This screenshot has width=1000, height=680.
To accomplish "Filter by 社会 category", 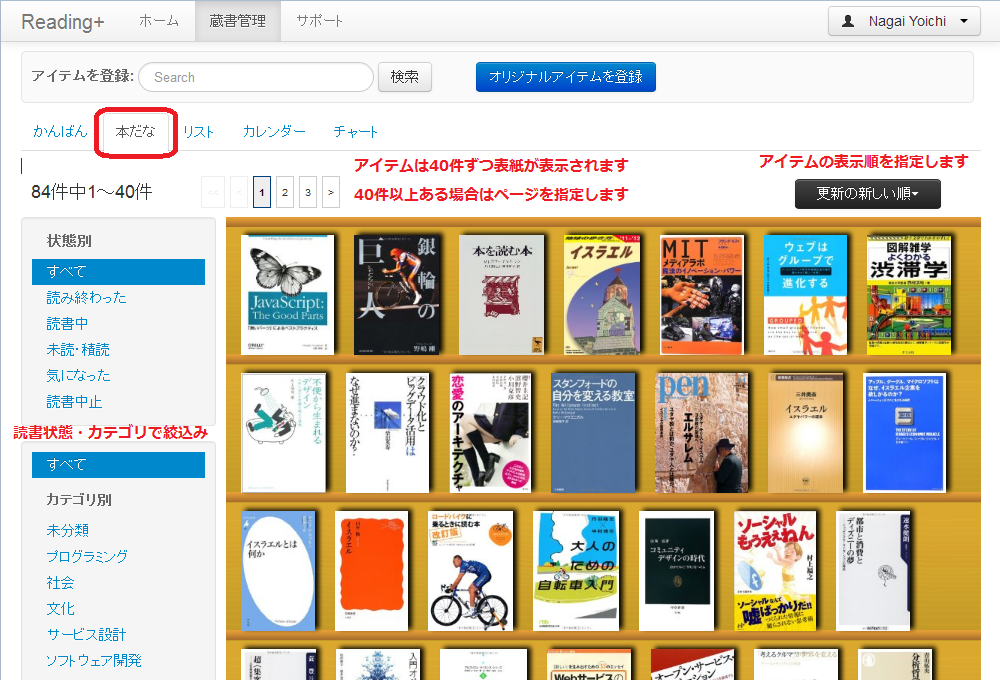I will coord(61,582).
